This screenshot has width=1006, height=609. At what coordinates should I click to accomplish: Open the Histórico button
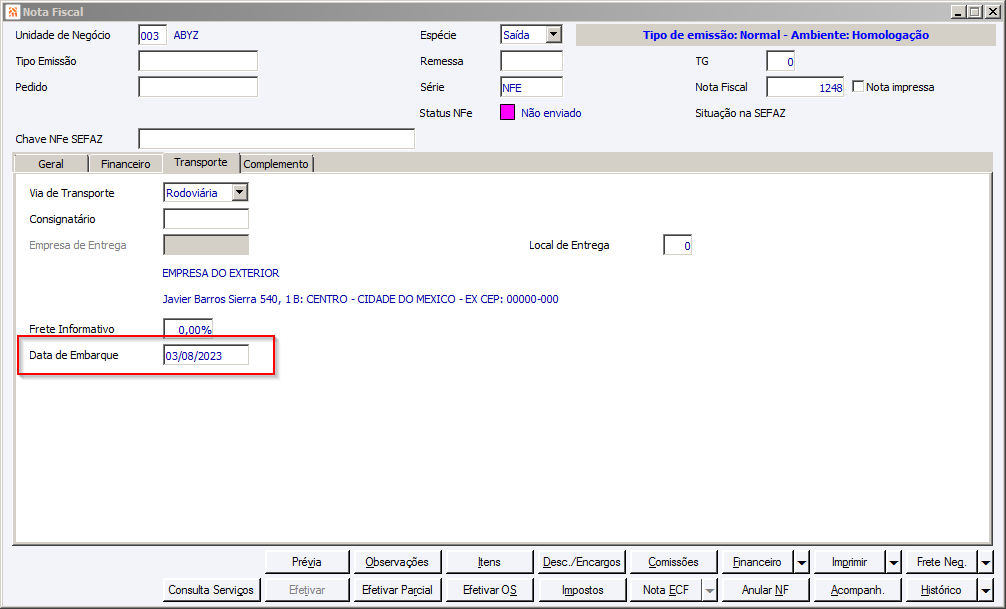tap(942, 590)
